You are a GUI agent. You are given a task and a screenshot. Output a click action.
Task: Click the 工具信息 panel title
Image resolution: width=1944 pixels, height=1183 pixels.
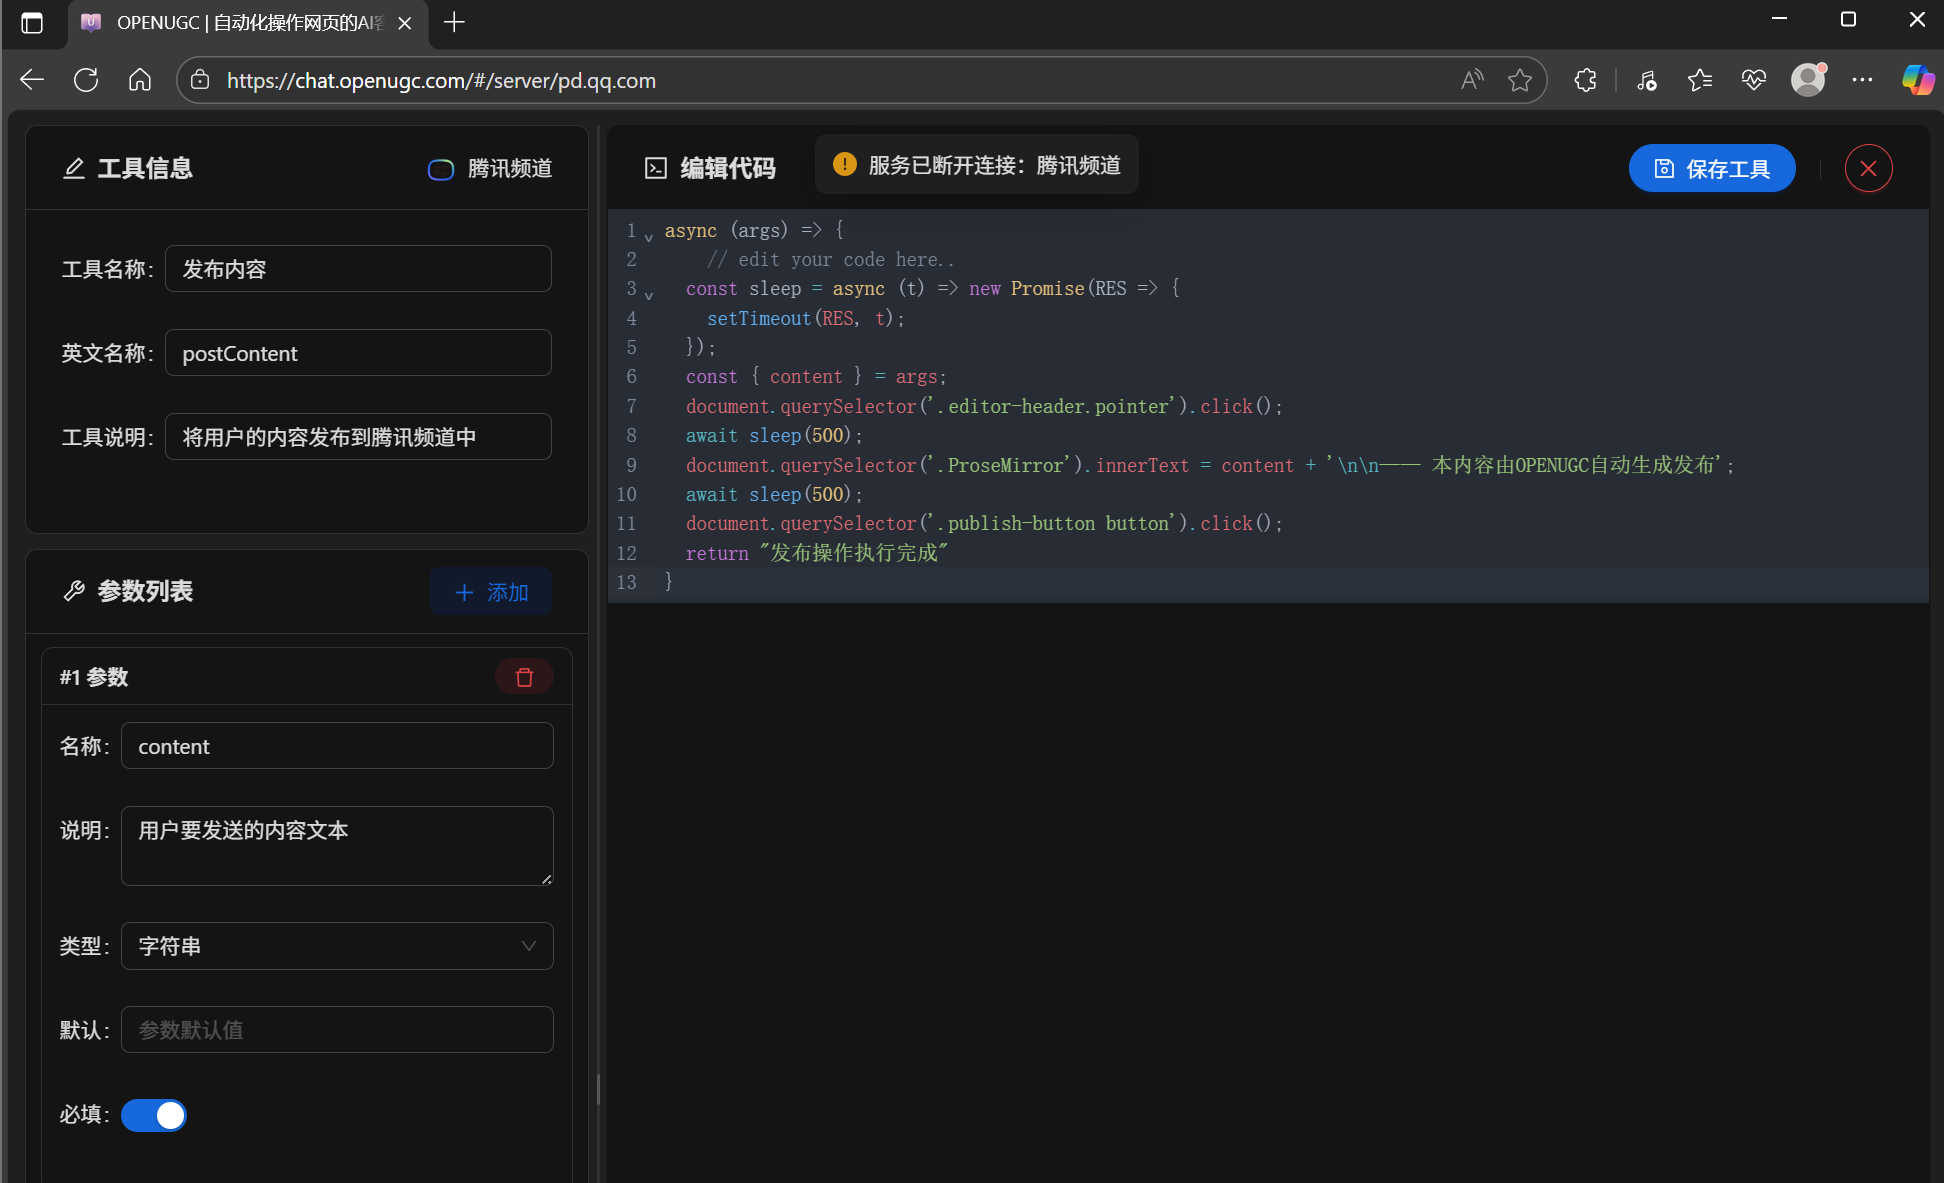tap(145, 168)
